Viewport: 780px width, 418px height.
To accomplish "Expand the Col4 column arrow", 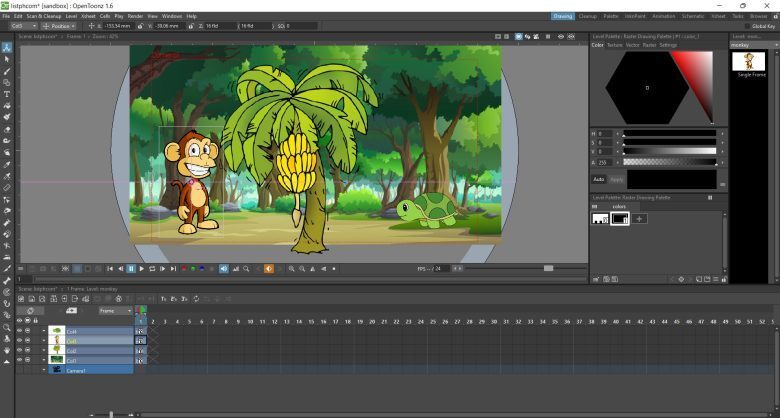I will click(x=44, y=331).
